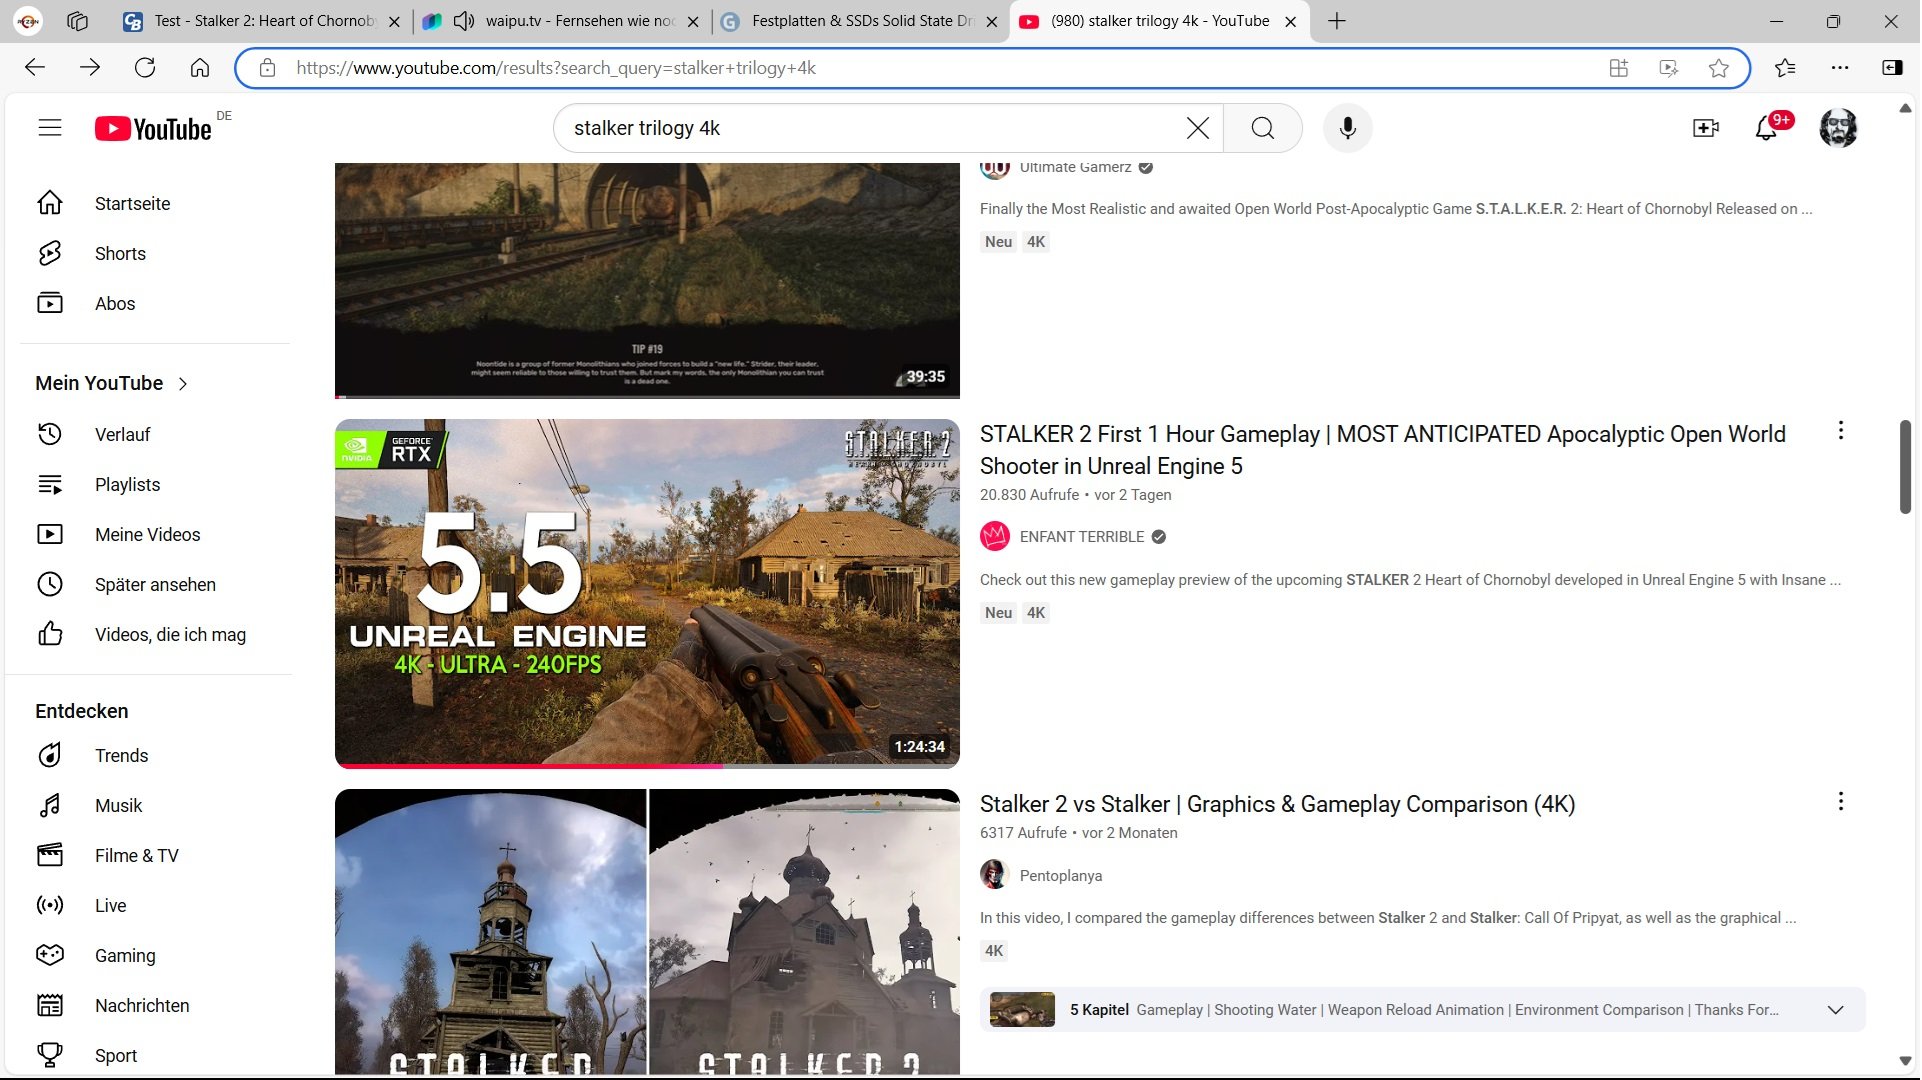Open options menu for STALKER 2 First Hour video
The width and height of the screenshot is (1922, 1080).
point(1840,431)
